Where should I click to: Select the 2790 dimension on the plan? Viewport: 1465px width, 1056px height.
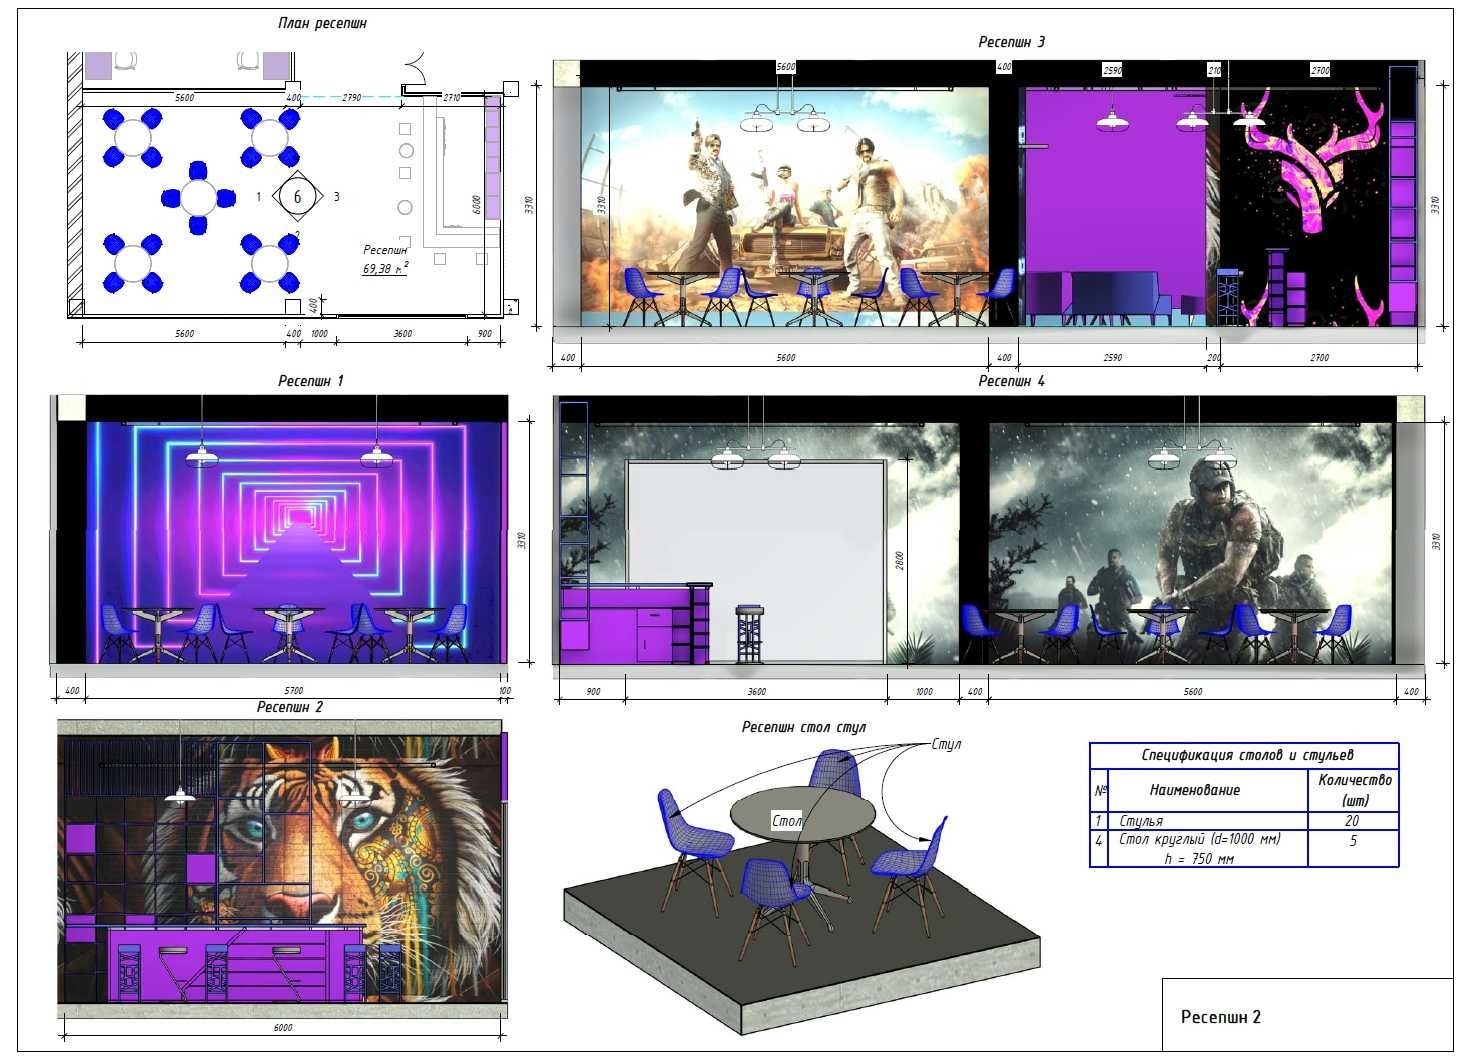(351, 98)
